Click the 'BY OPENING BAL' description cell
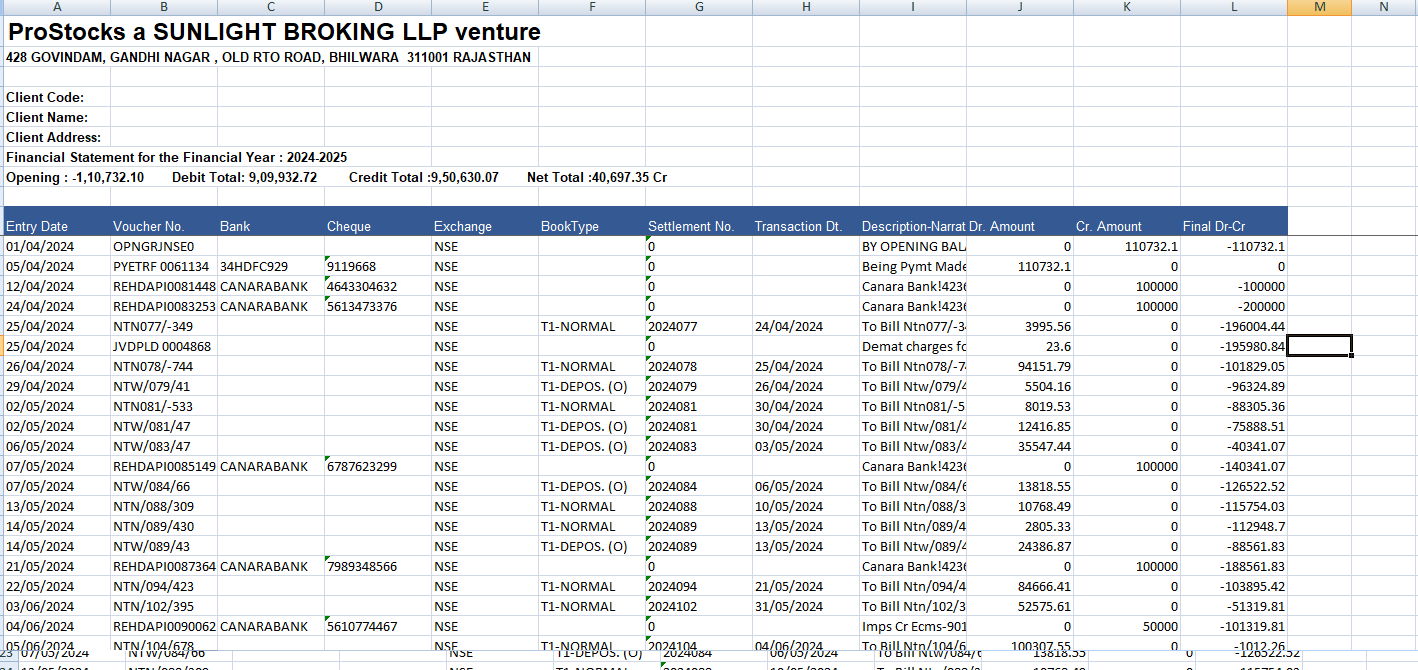The height and width of the screenshot is (670, 1418). pos(913,246)
